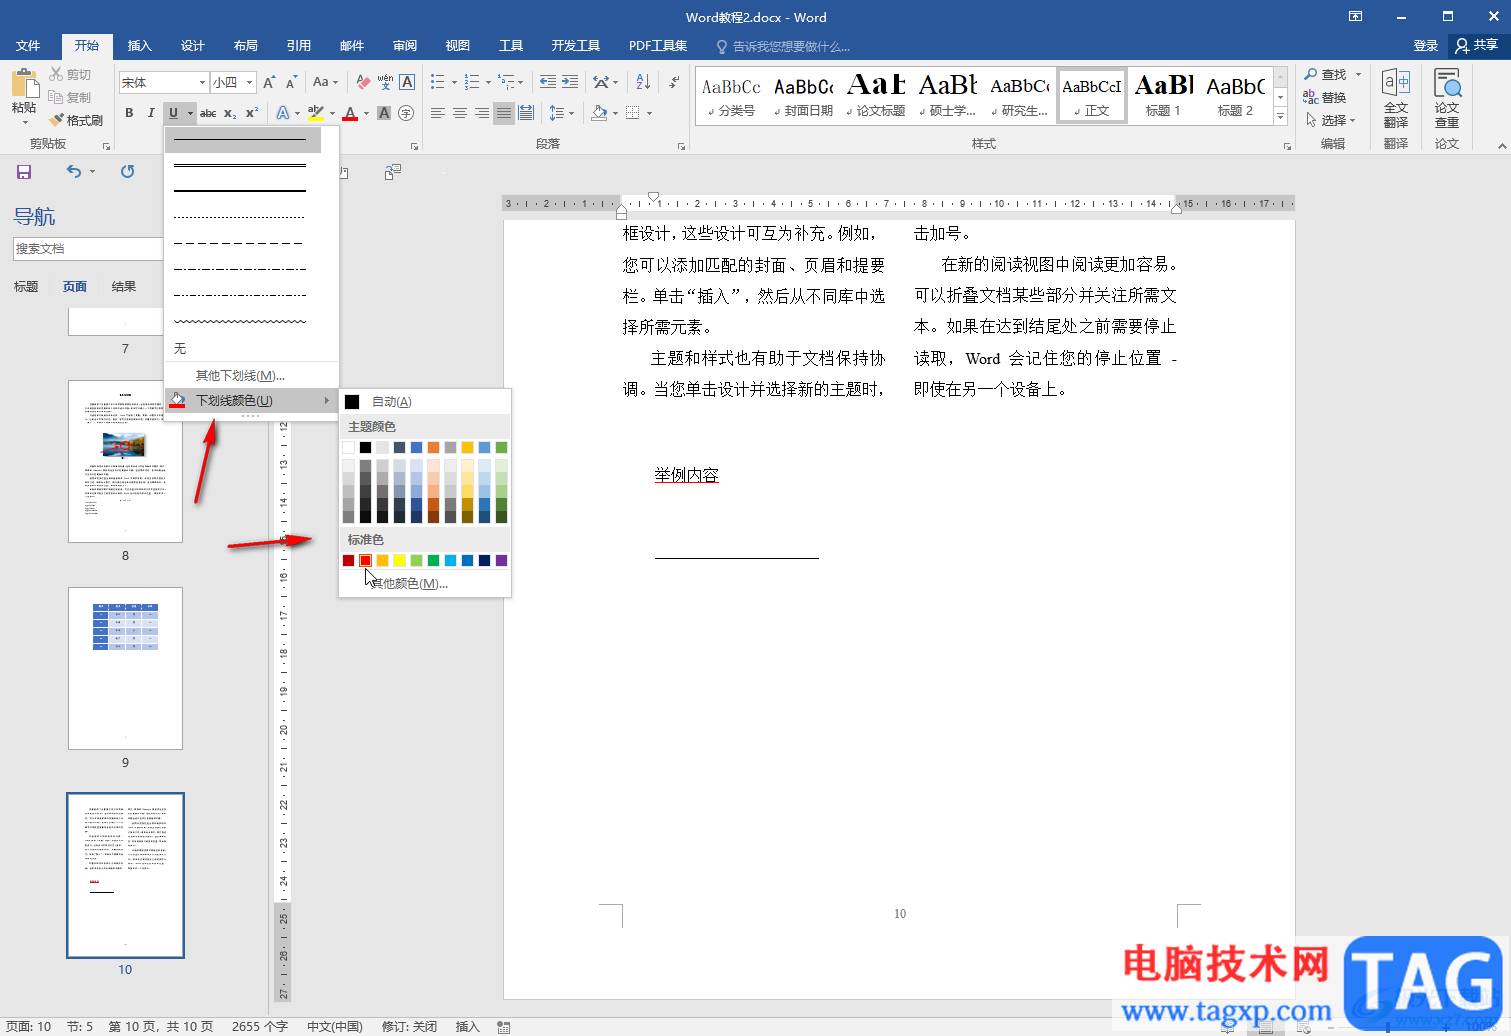Open the Paper Check (论文查重) icon
The height and width of the screenshot is (1036, 1511).
point(1447,82)
